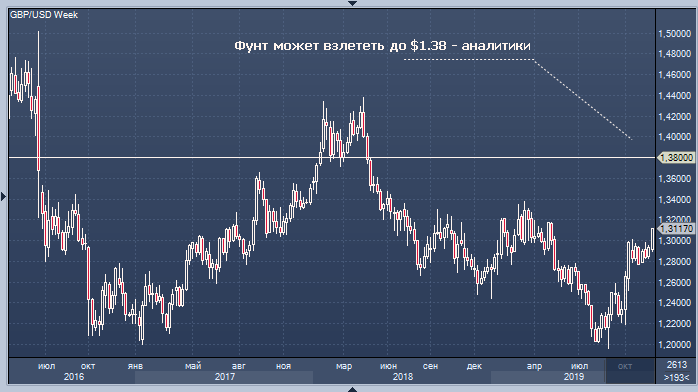698x392 pixels.
Task: Click the current price tag 1,31170
Action: (676, 229)
